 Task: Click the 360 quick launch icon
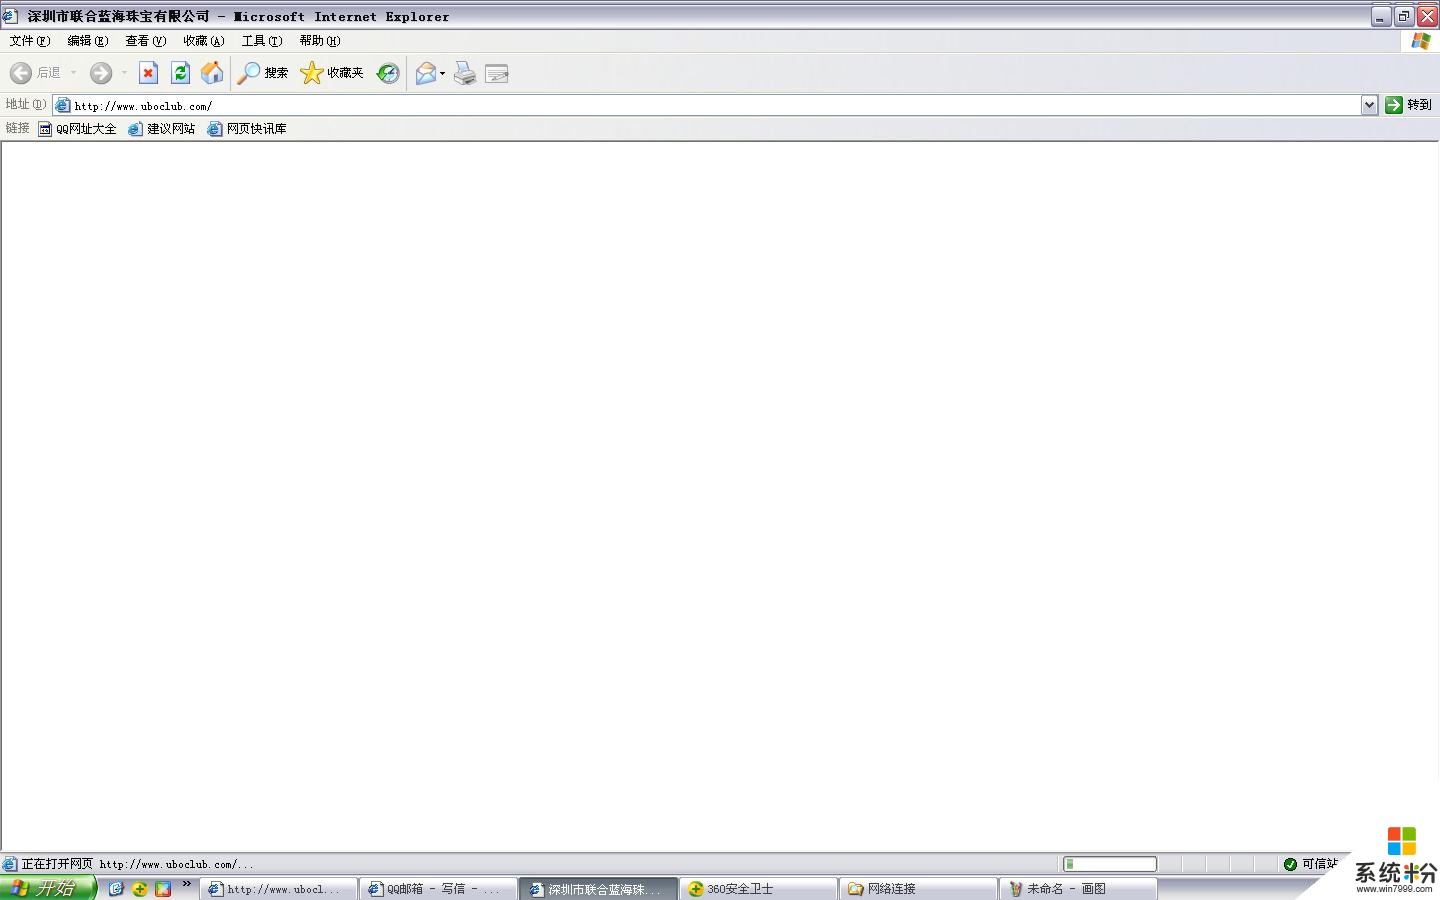click(140, 888)
